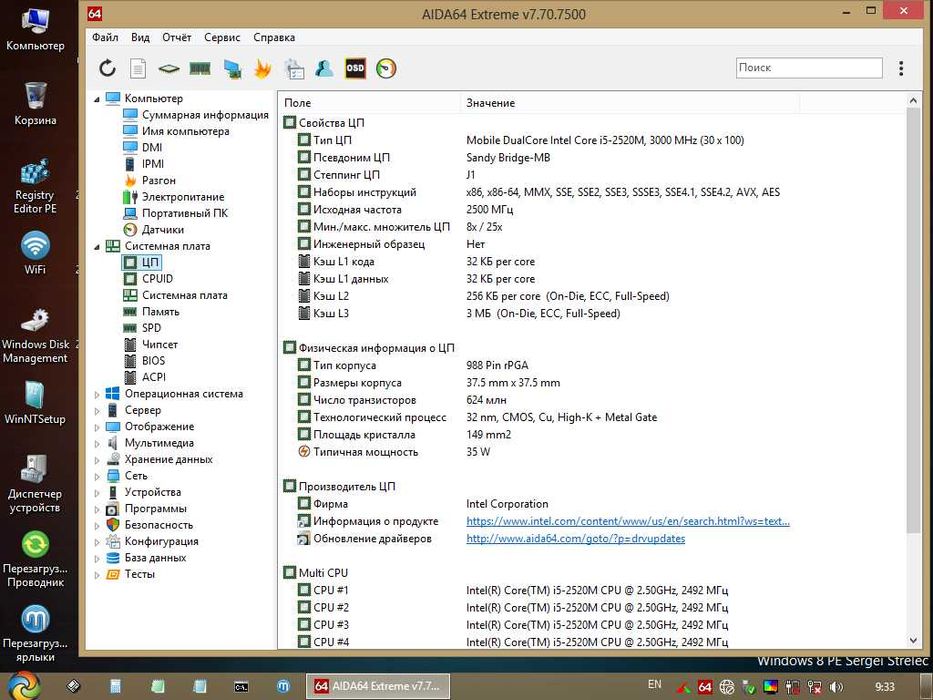
Task: Click the network monitor toolbar icon
Action: [x=232, y=68]
